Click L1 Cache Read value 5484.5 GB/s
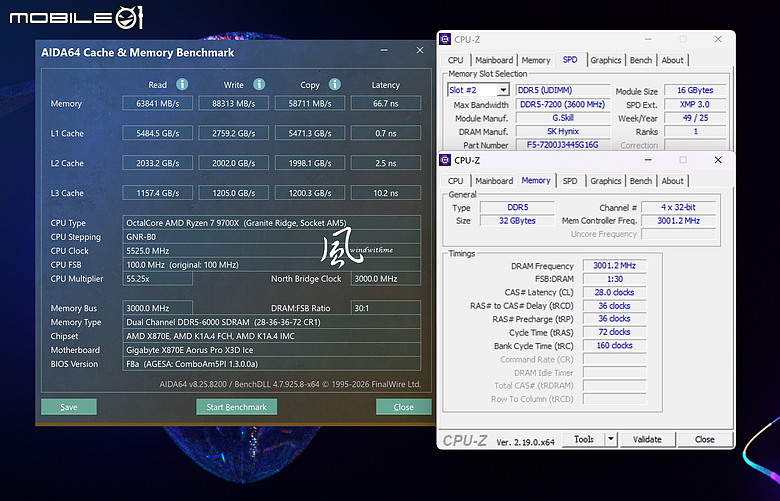 (x=158, y=133)
